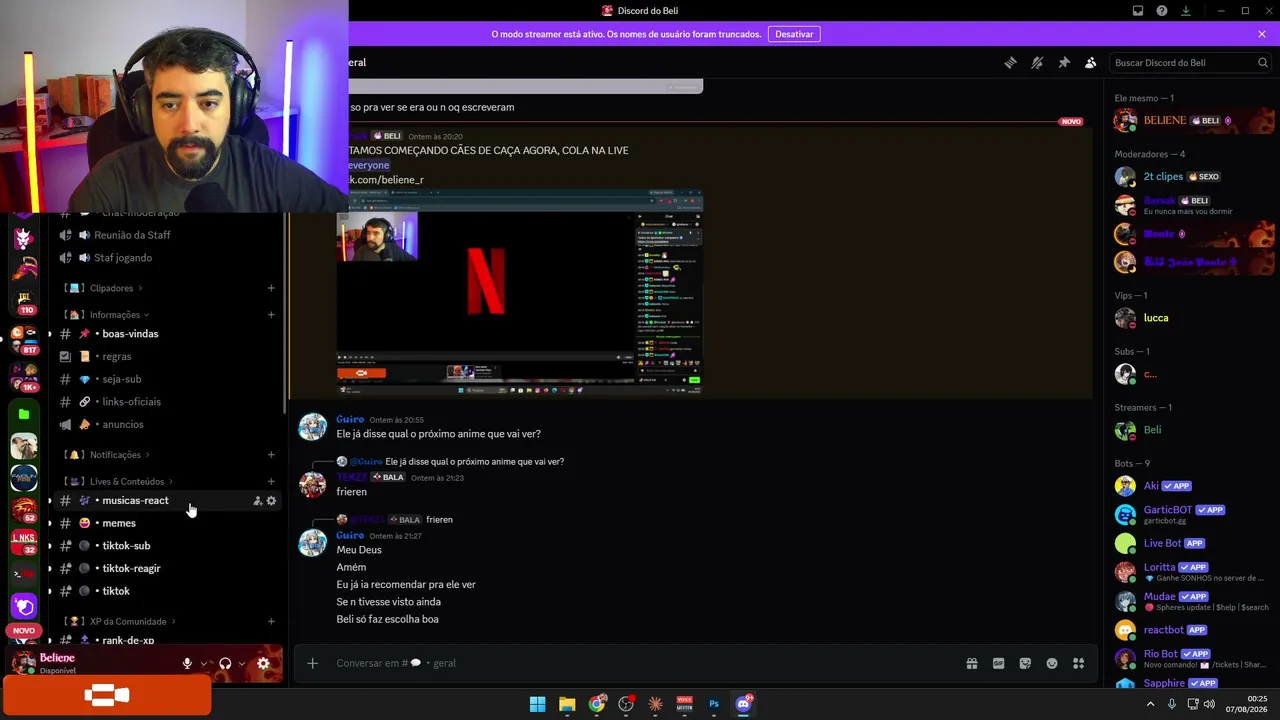Open the apps launcher in message bar
This screenshot has width=1280, height=720.
pyautogui.click(x=1079, y=663)
